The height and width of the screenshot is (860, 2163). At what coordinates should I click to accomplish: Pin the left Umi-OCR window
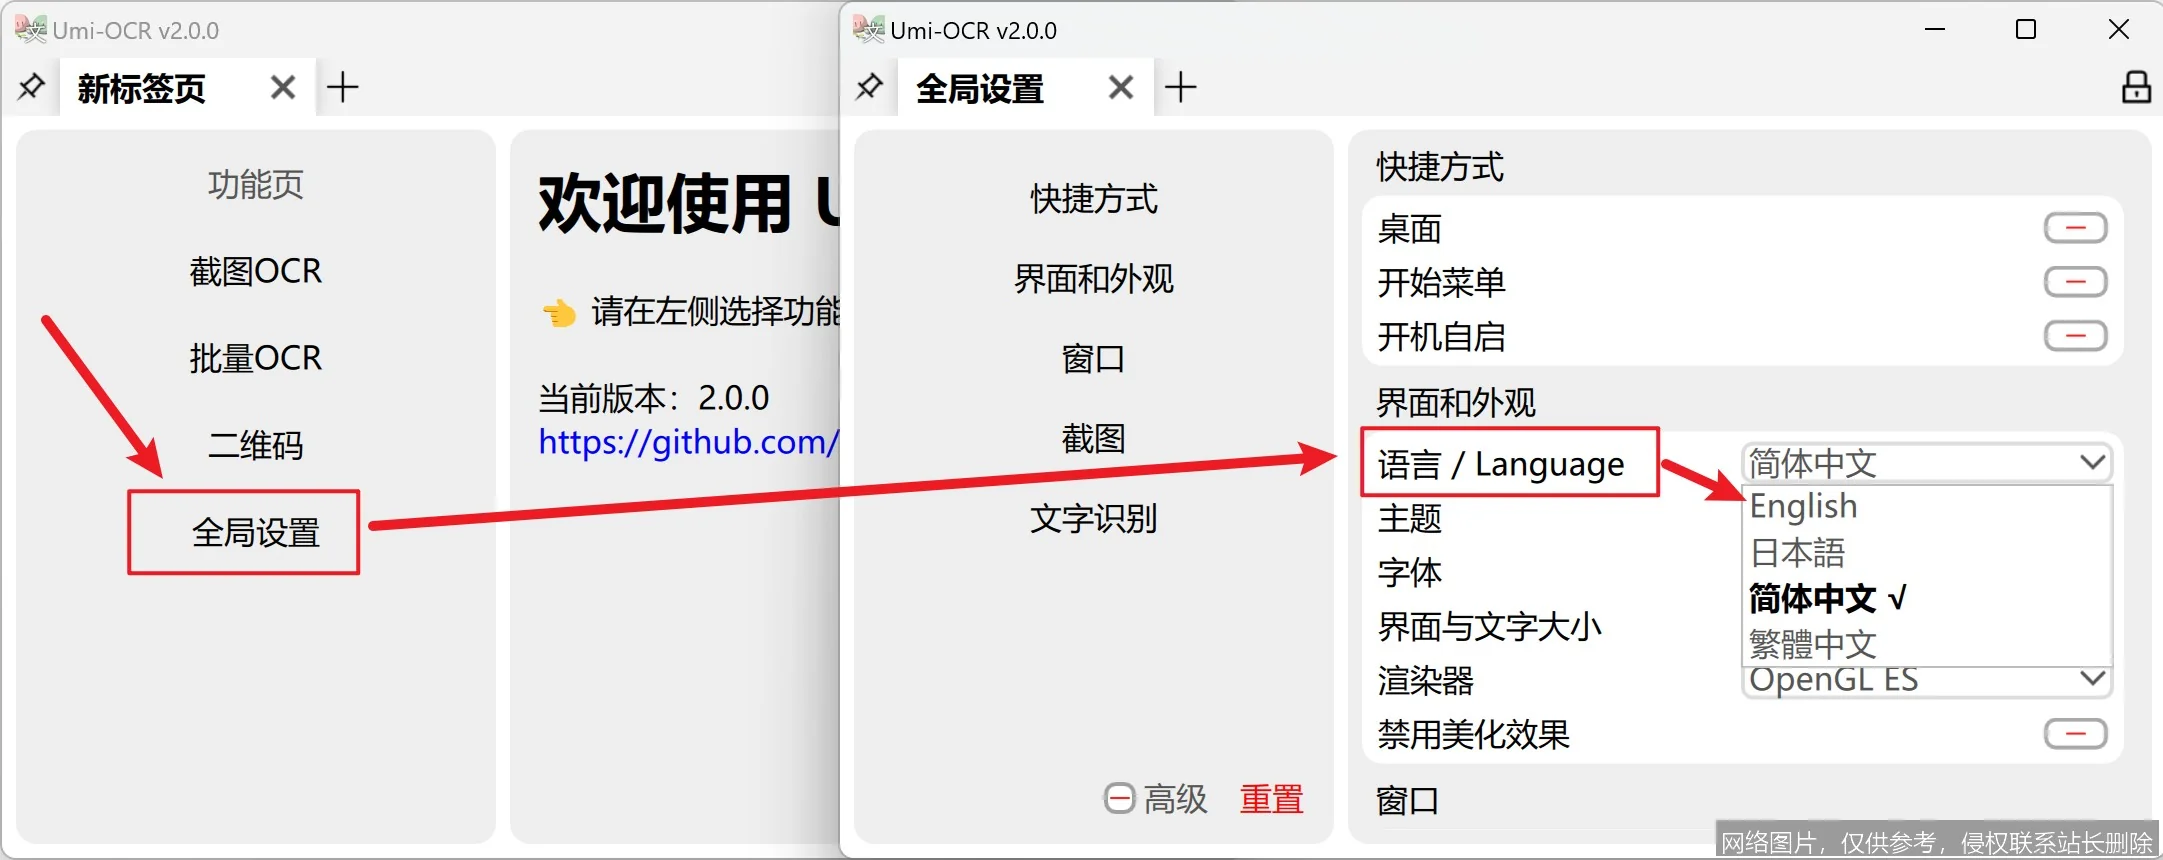(31, 87)
